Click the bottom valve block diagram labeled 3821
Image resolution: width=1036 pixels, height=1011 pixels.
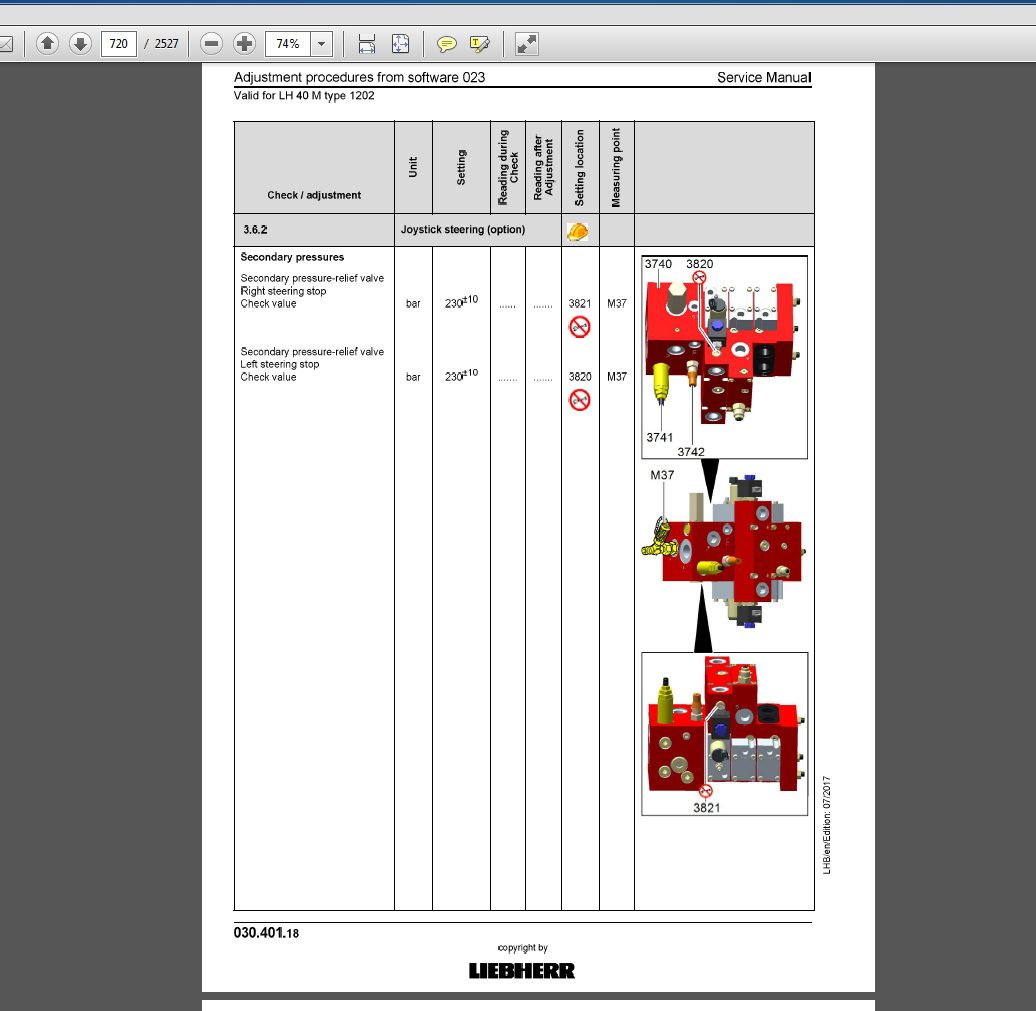click(x=724, y=734)
